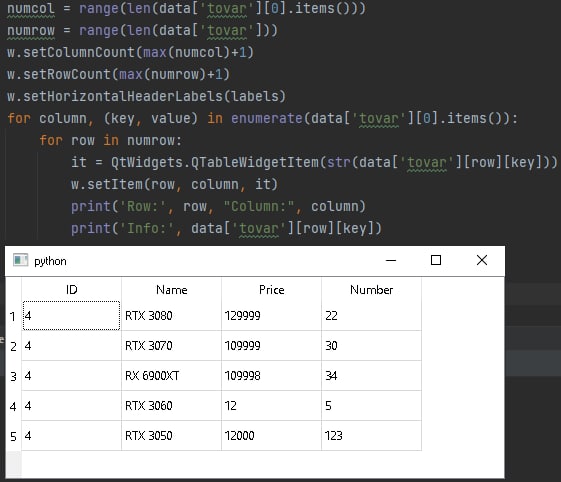The image size is (561, 482).
Task: Click the setRowCount code line
Action: 118,74
